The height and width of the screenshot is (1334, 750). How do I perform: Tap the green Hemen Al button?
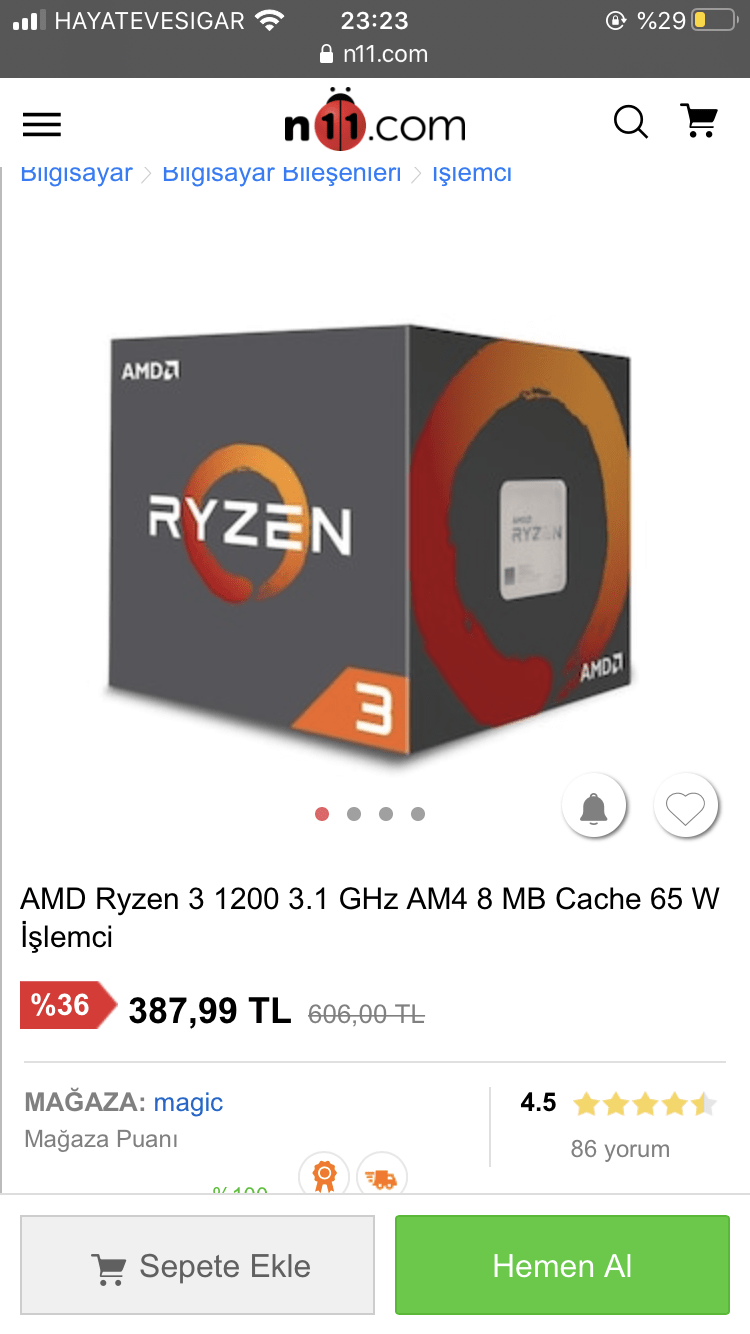pos(562,1265)
